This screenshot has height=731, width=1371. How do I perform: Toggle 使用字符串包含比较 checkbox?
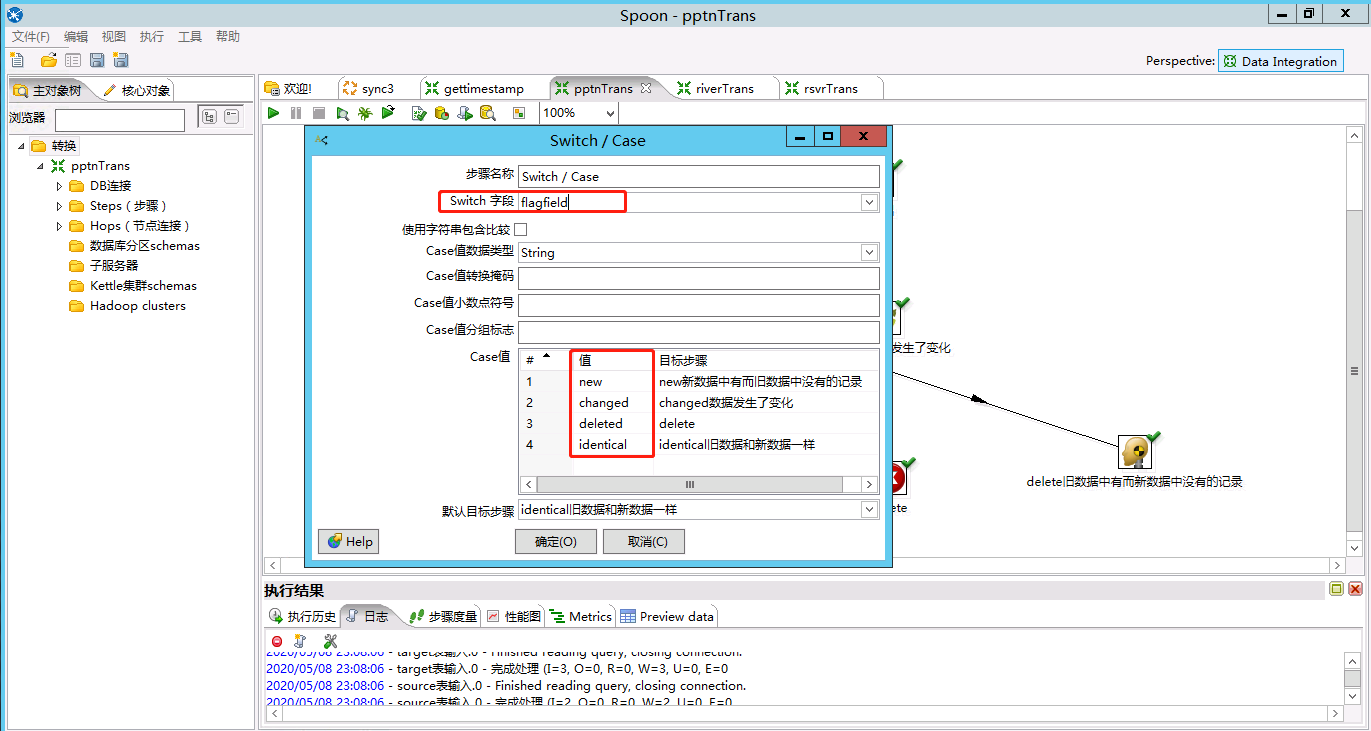coord(520,230)
